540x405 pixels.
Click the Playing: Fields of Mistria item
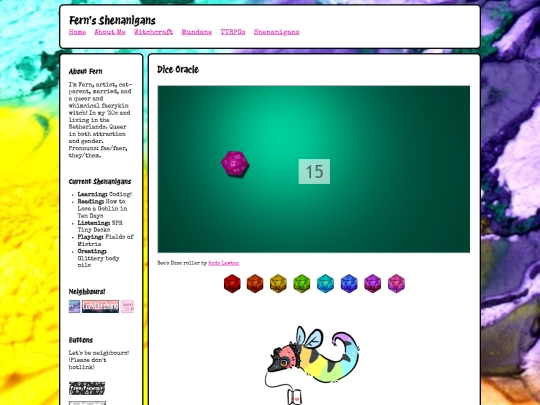click(105, 240)
